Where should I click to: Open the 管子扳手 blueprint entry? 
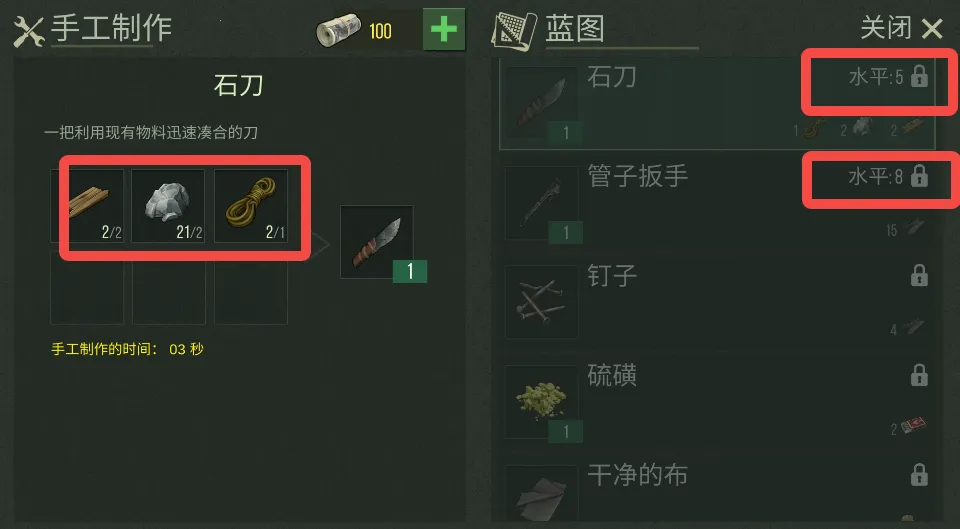pyautogui.click(x=718, y=203)
